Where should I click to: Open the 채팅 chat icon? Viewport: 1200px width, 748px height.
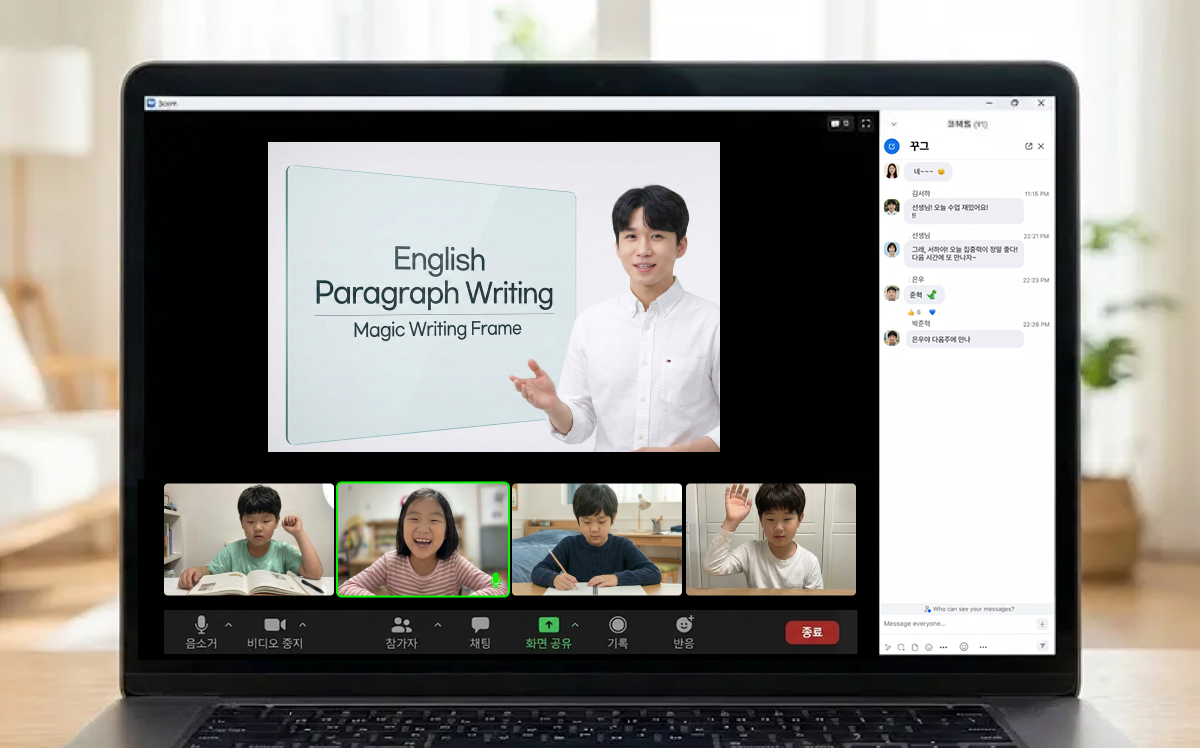(x=480, y=632)
